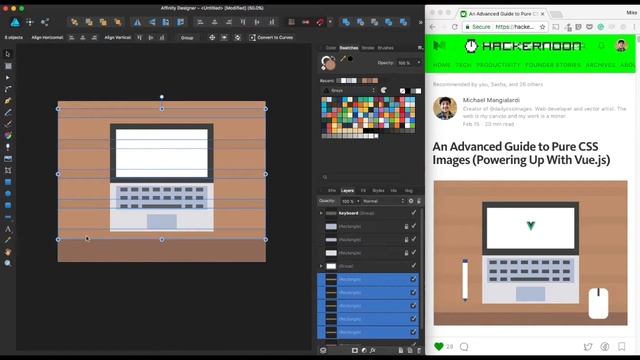This screenshot has width=640, height=360.
Task: Open the layer blend mode Normal dropdown
Action: (383, 201)
